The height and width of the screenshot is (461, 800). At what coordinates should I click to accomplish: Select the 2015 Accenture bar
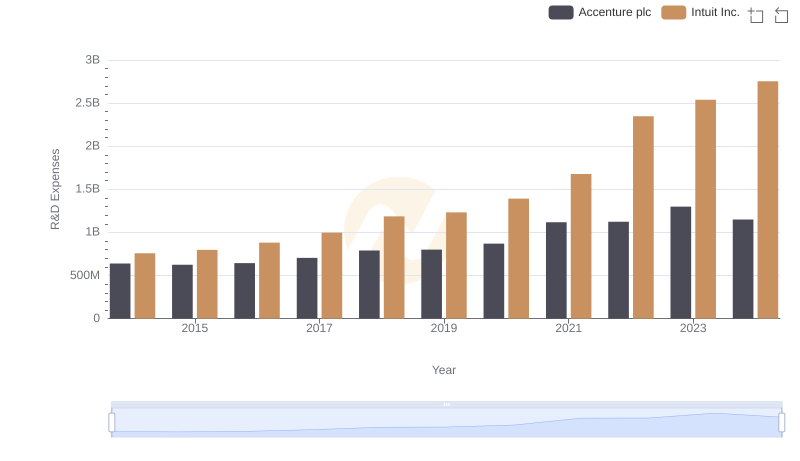click(182, 292)
